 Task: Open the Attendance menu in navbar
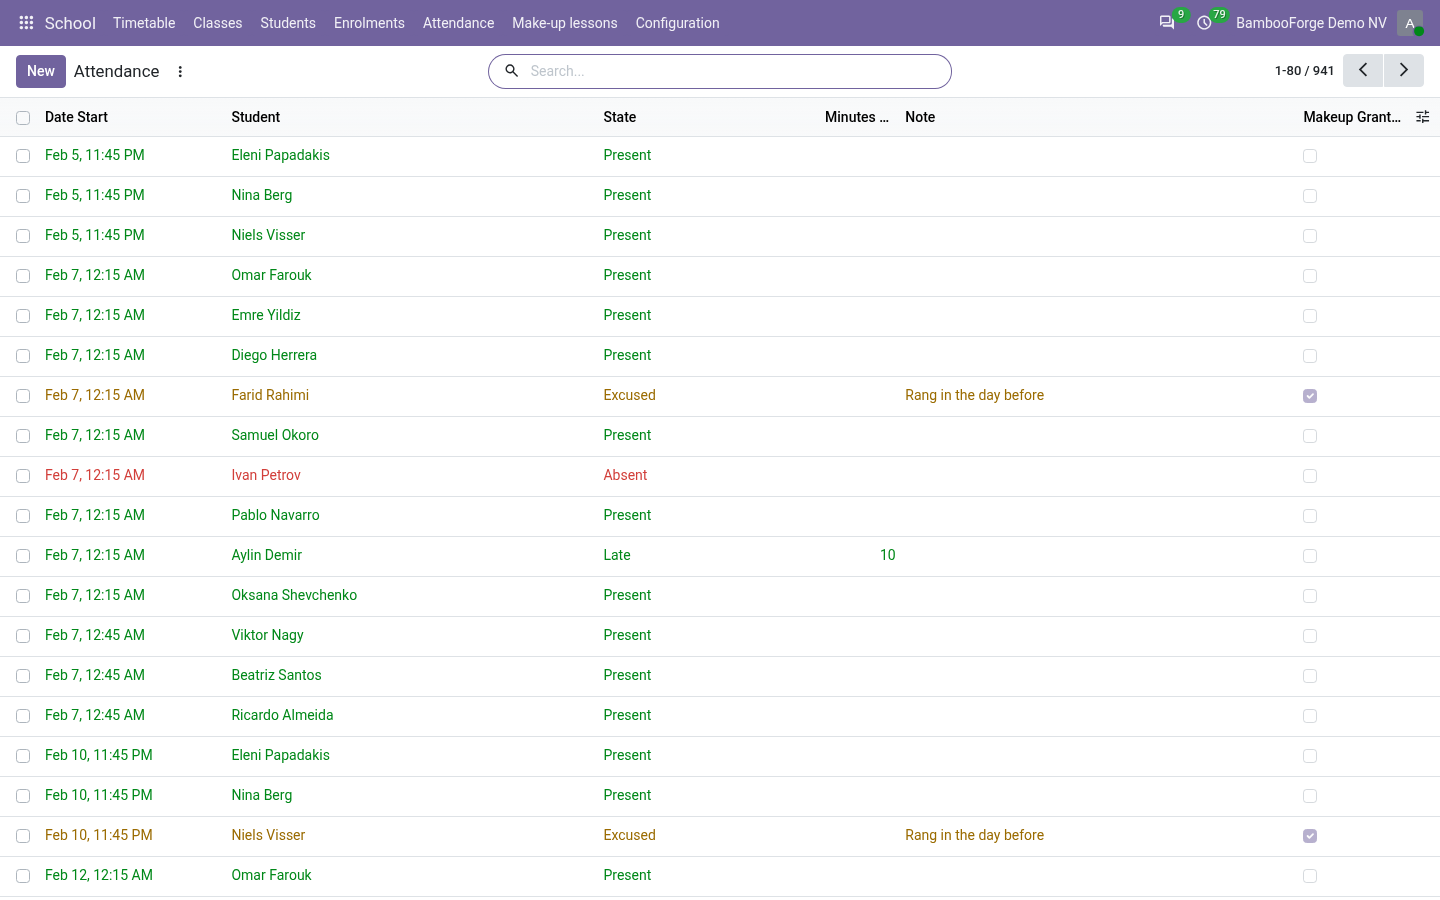coord(458,23)
